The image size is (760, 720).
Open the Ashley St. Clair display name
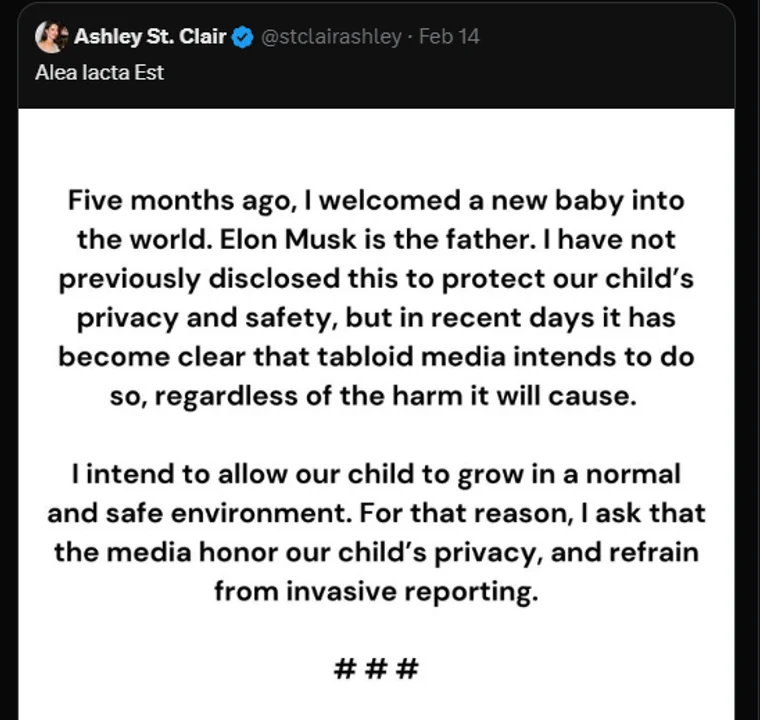tap(150, 37)
